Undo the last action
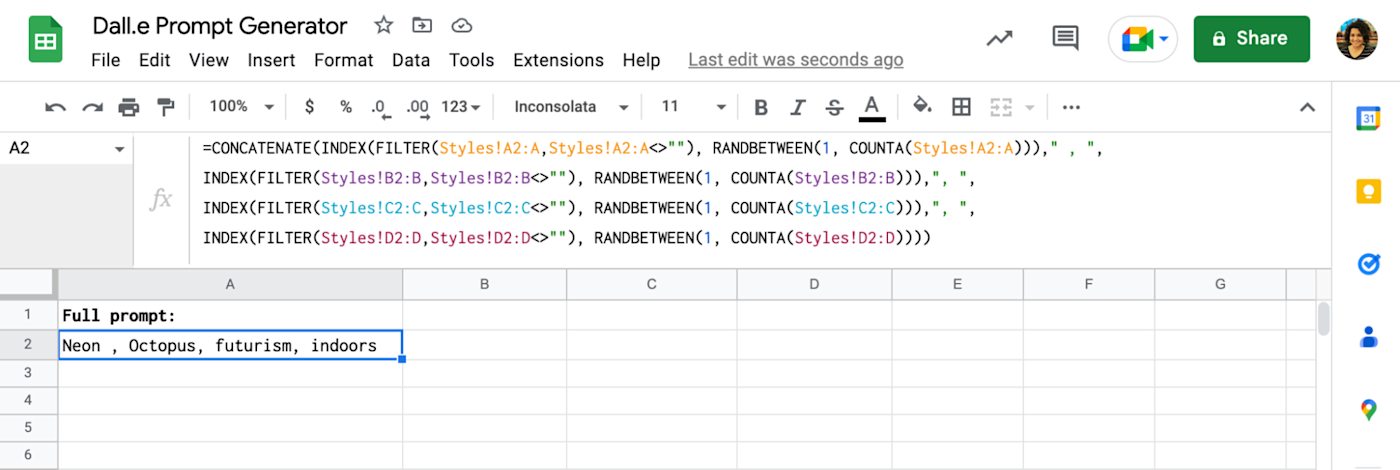The height and width of the screenshot is (470, 1400). pos(56,107)
